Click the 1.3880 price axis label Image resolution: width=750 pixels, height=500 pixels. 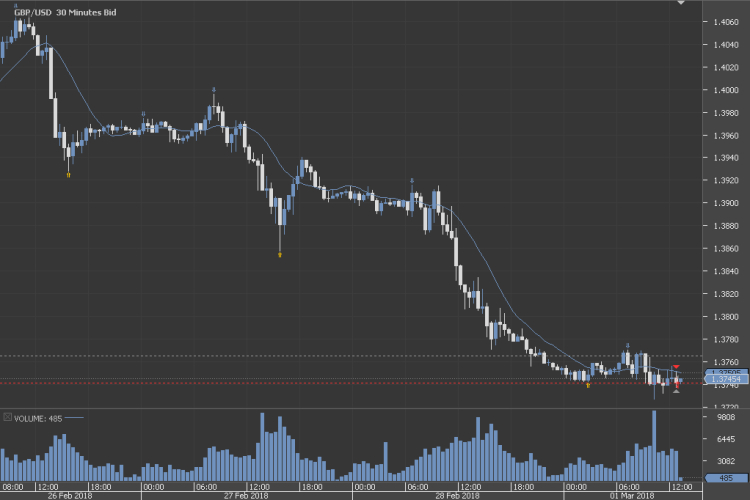tap(726, 226)
